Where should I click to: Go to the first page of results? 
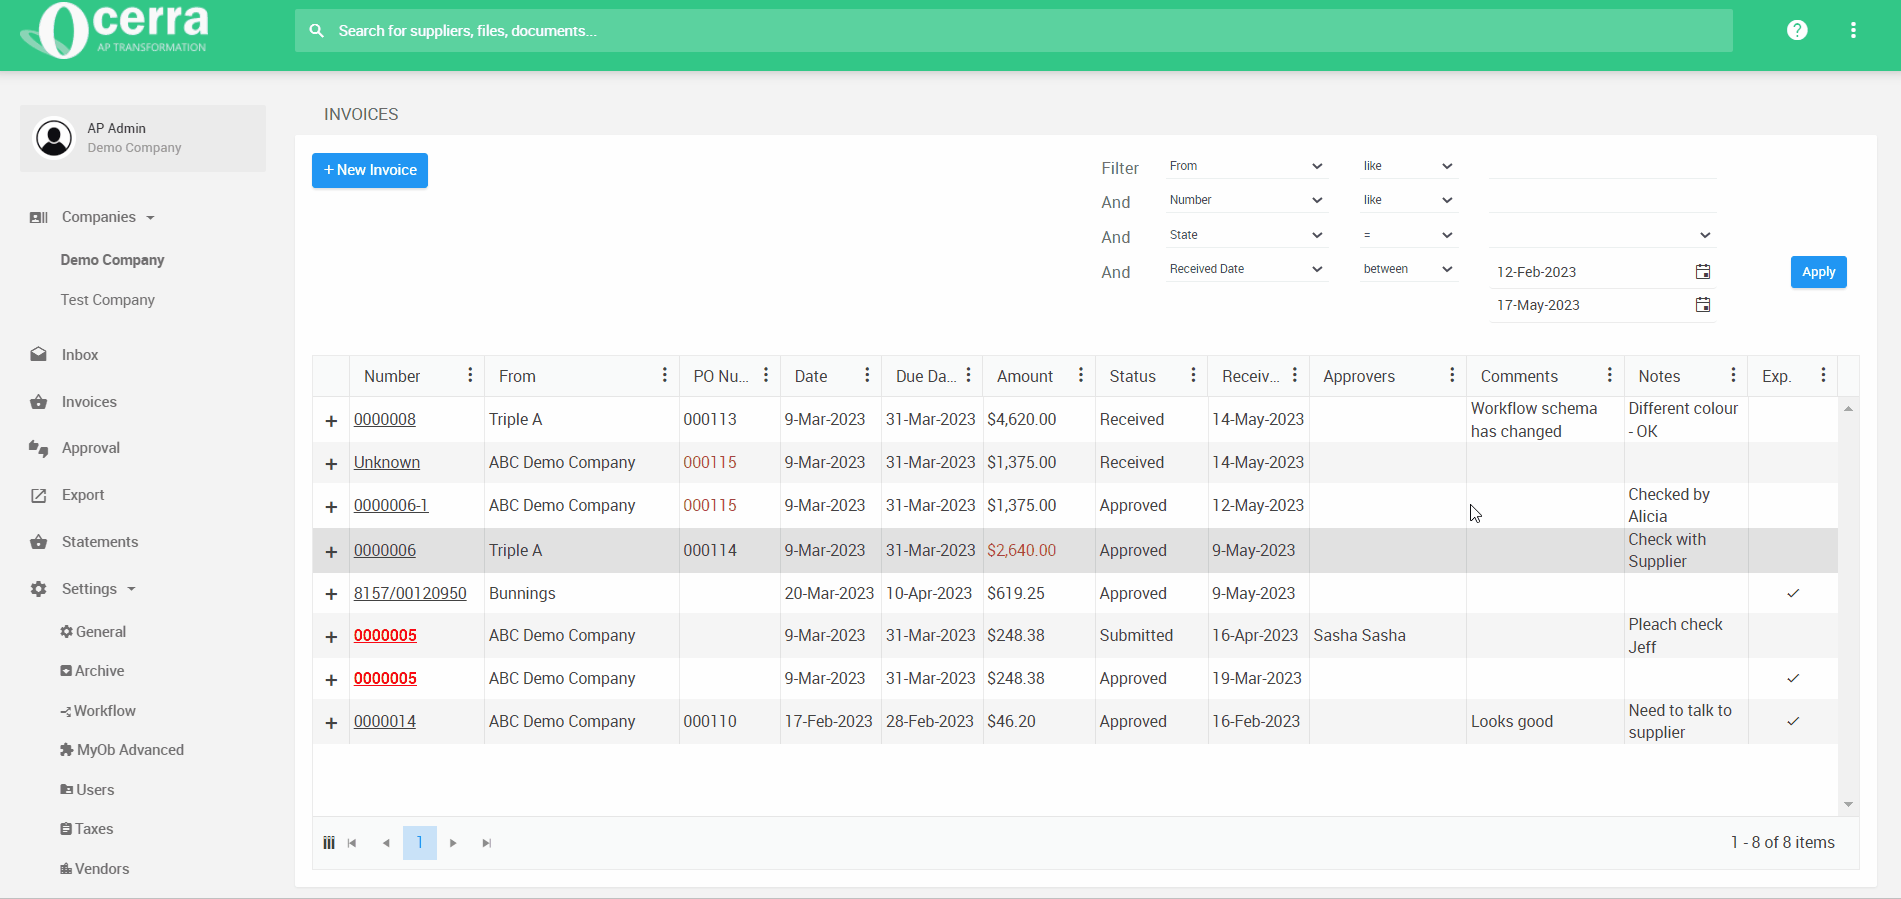pos(352,843)
